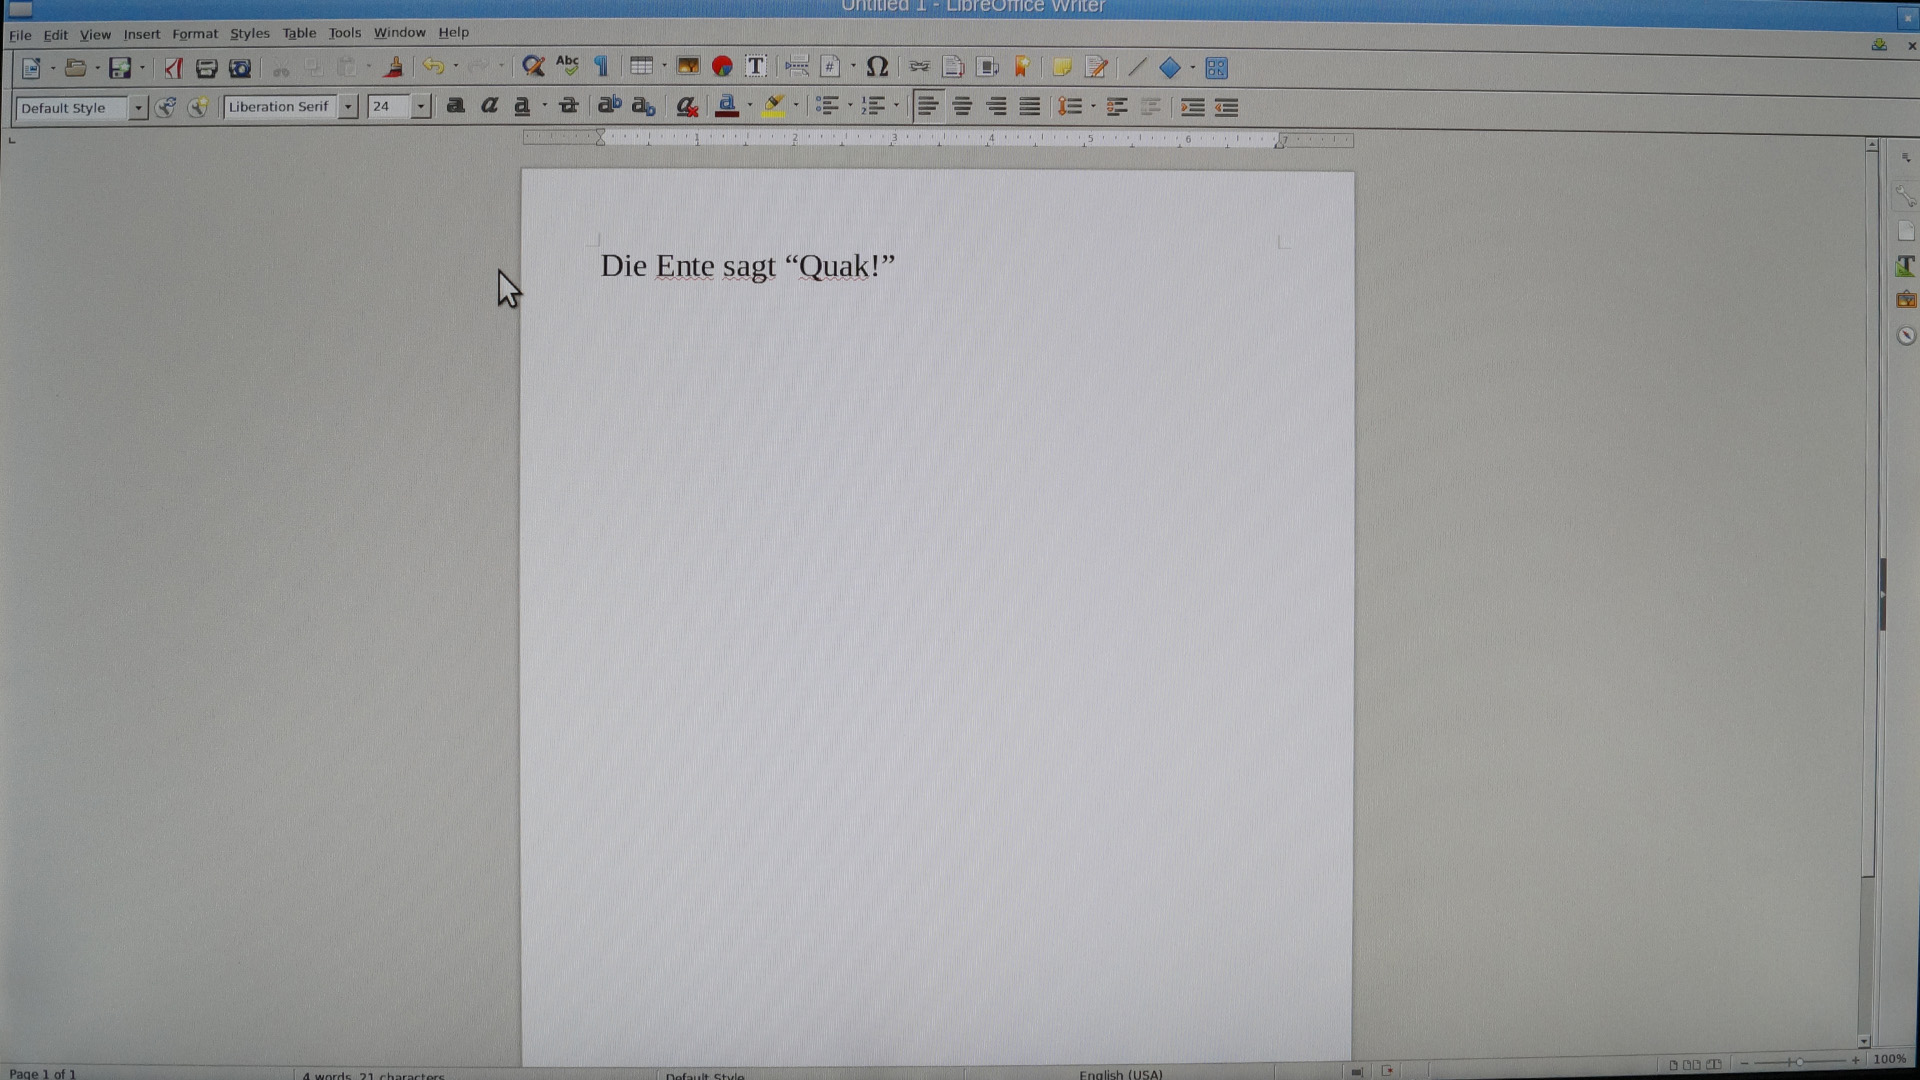Click the Clone Formatting paintbrush icon
Image resolution: width=1920 pixels, height=1080 pixels.
click(x=393, y=68)
